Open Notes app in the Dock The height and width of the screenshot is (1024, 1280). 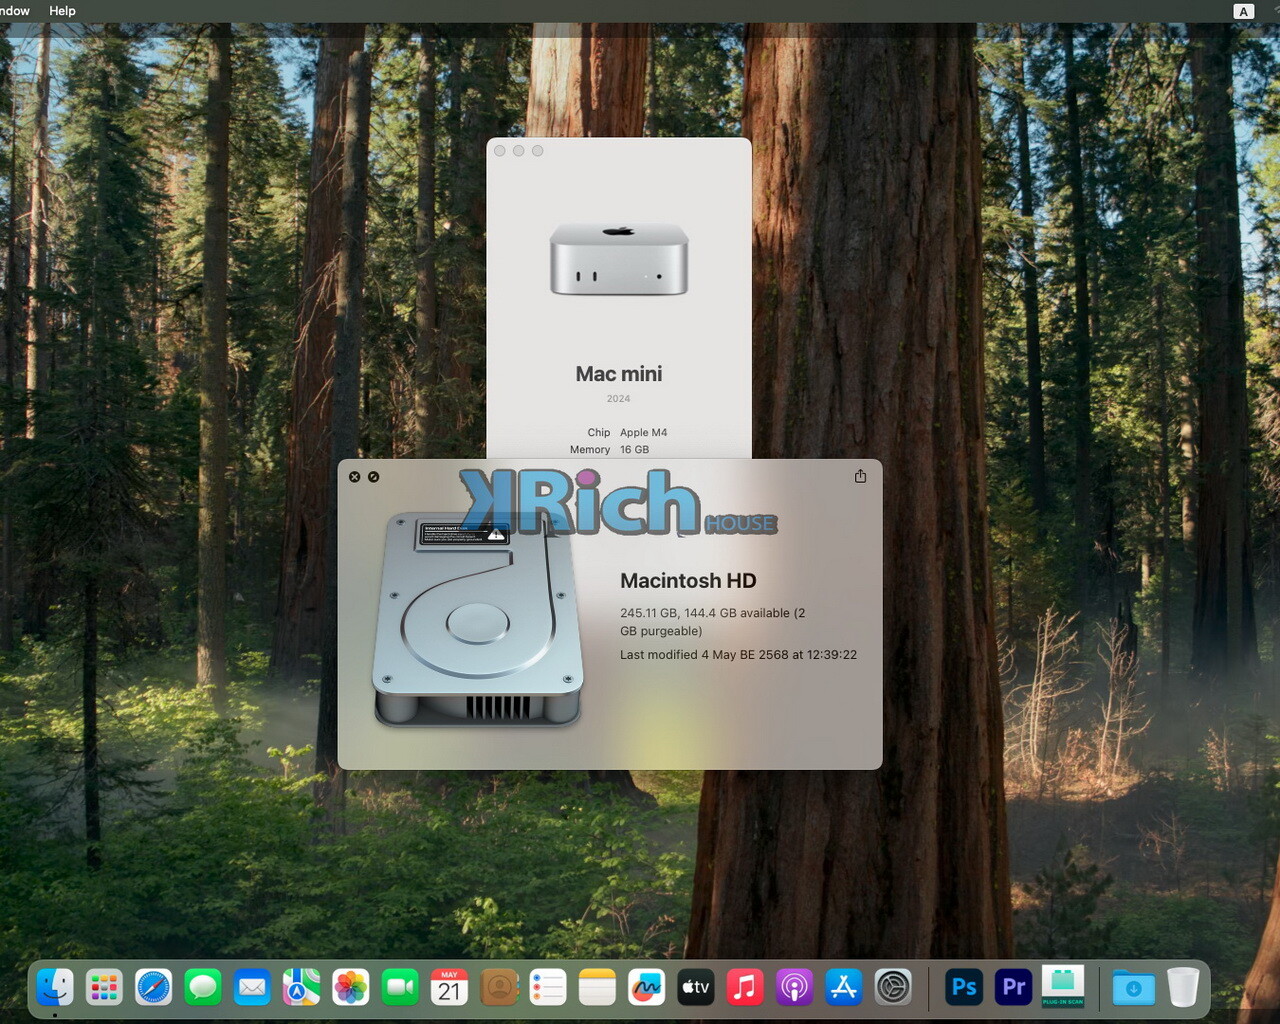[x=597, y=988]
